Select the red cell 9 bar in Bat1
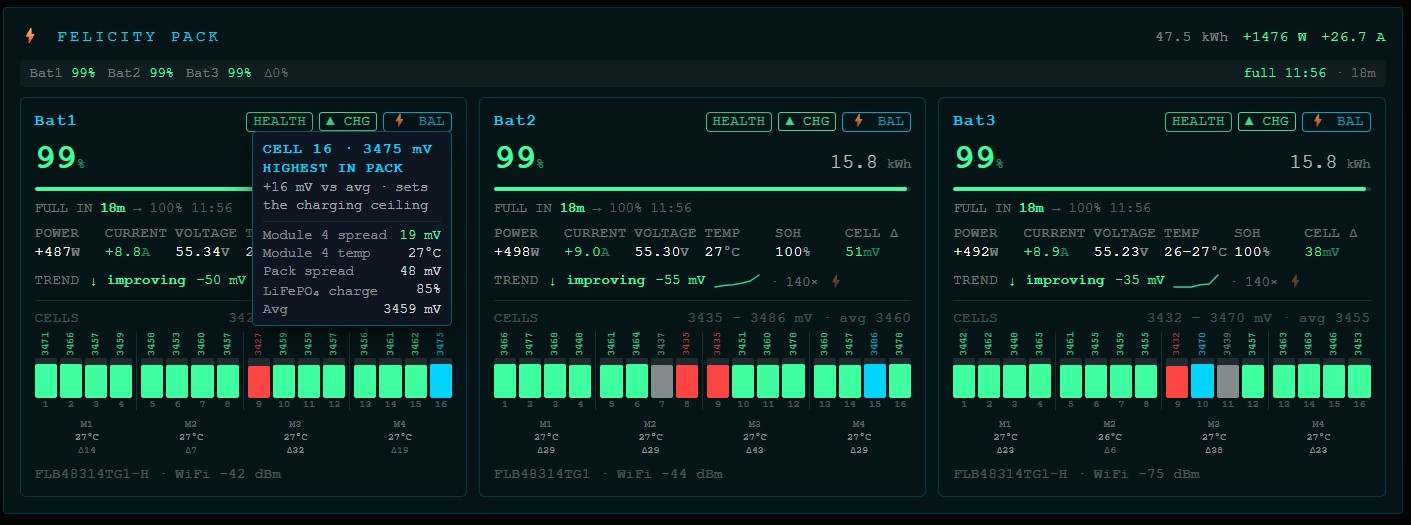This screenshot has width=1411, height=525. coord(259,381)
